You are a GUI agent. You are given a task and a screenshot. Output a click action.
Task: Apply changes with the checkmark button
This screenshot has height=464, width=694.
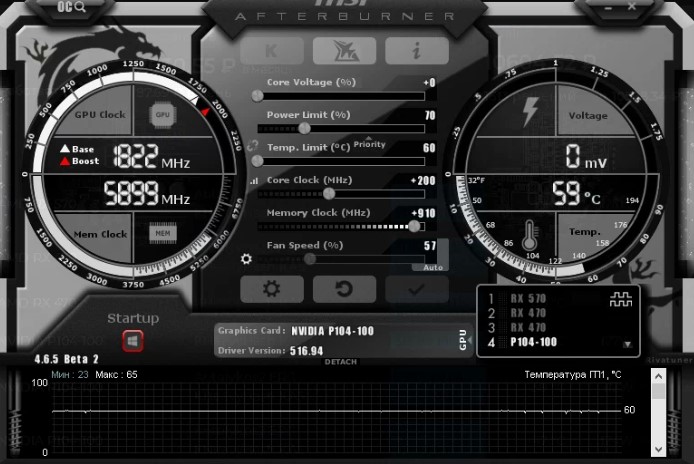pos(416,289)
